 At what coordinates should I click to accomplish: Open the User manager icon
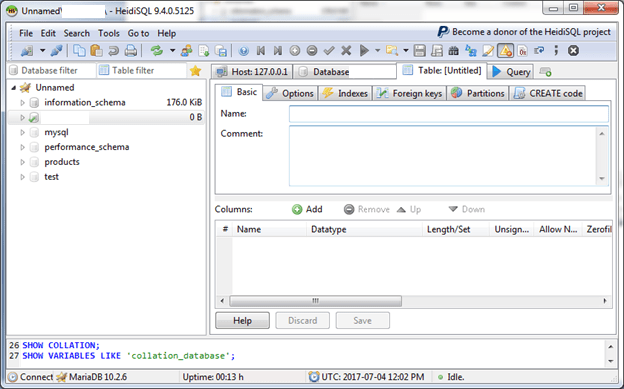[186, 51]
